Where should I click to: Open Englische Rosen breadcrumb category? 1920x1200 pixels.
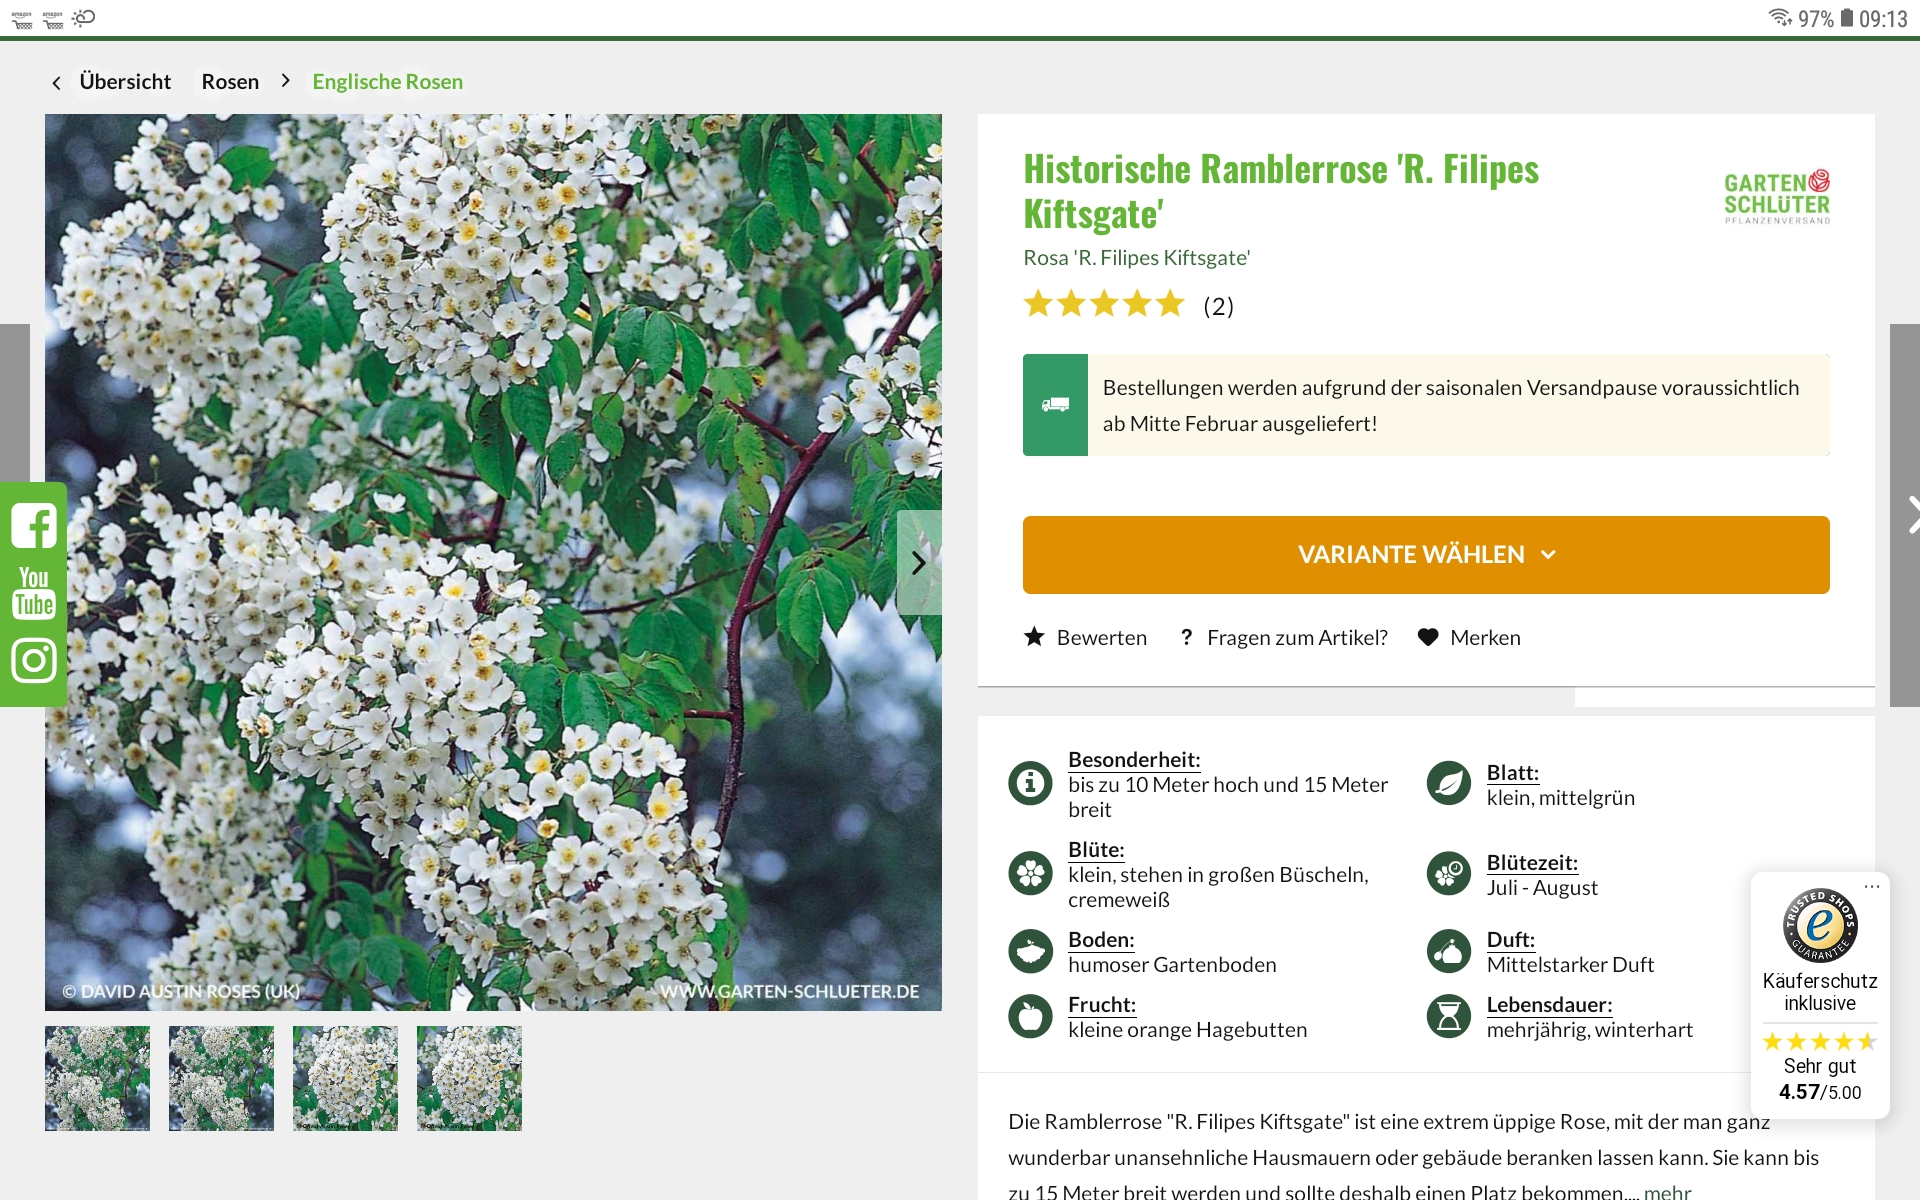pyautogui.click(x=387, y=82)
